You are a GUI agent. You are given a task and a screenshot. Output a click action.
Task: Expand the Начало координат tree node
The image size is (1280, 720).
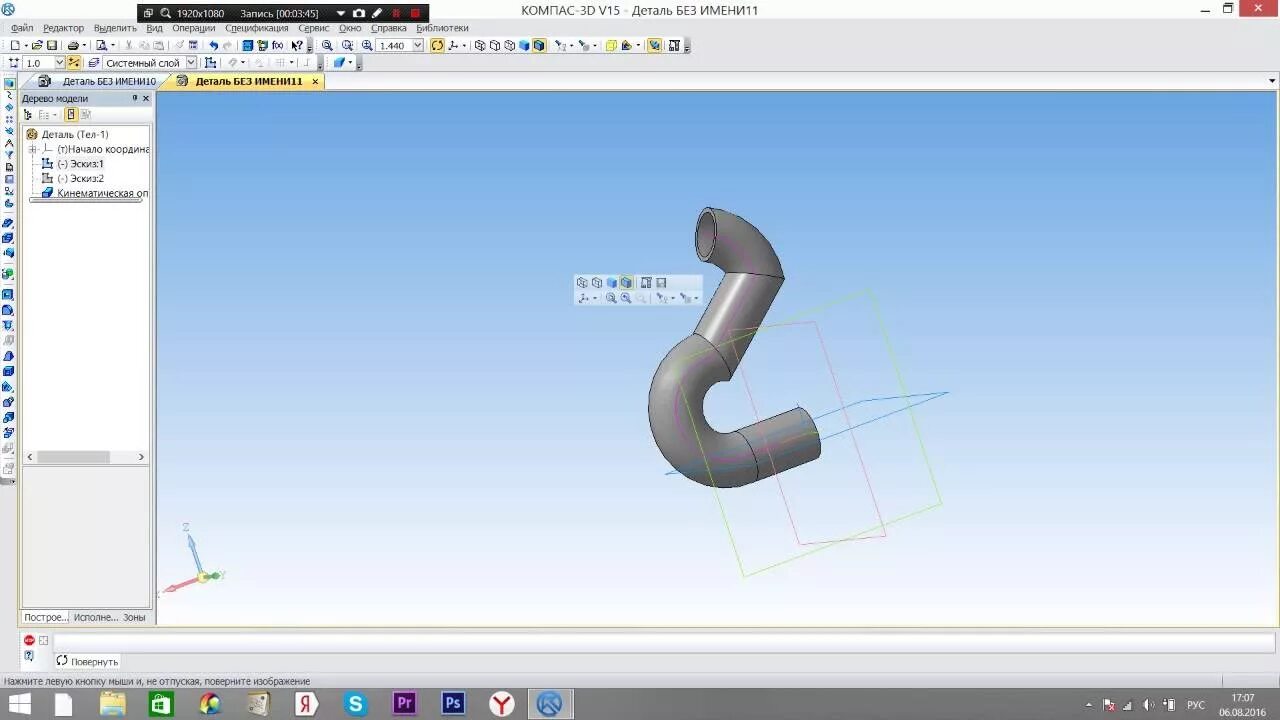[32, 149]
